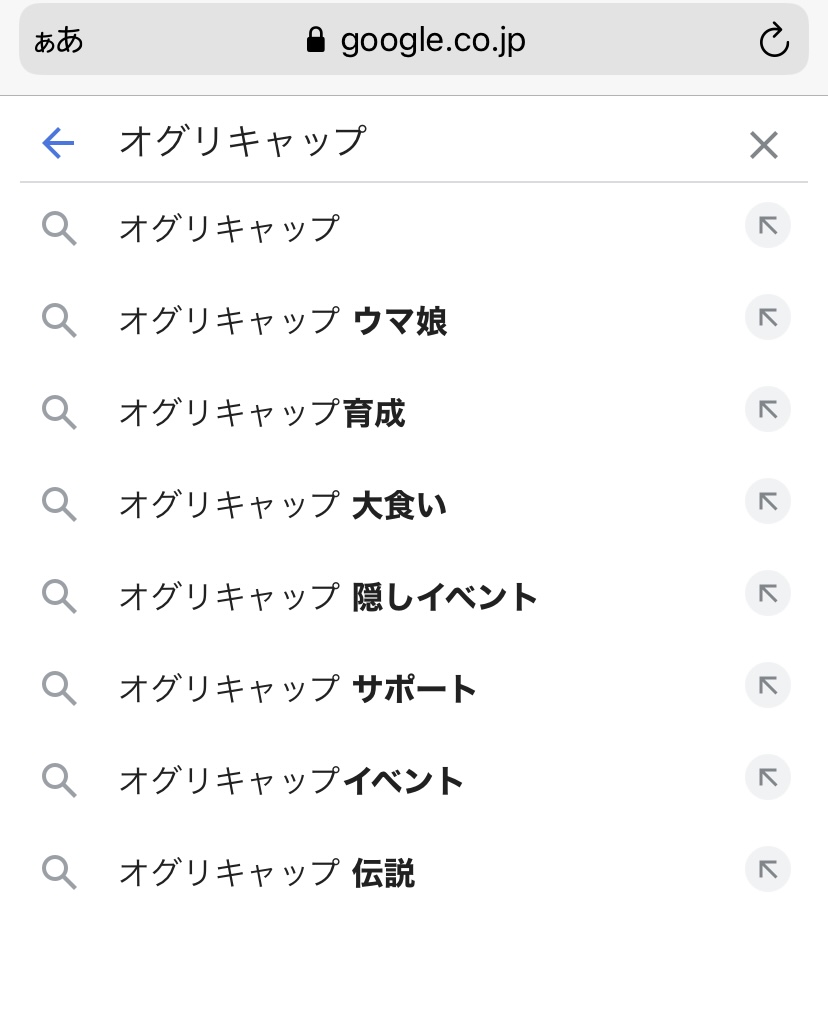The width and height of the screenshot is (828, 1023).
Task: Tap the lock icon in the address bar
Action: [316, 41]
